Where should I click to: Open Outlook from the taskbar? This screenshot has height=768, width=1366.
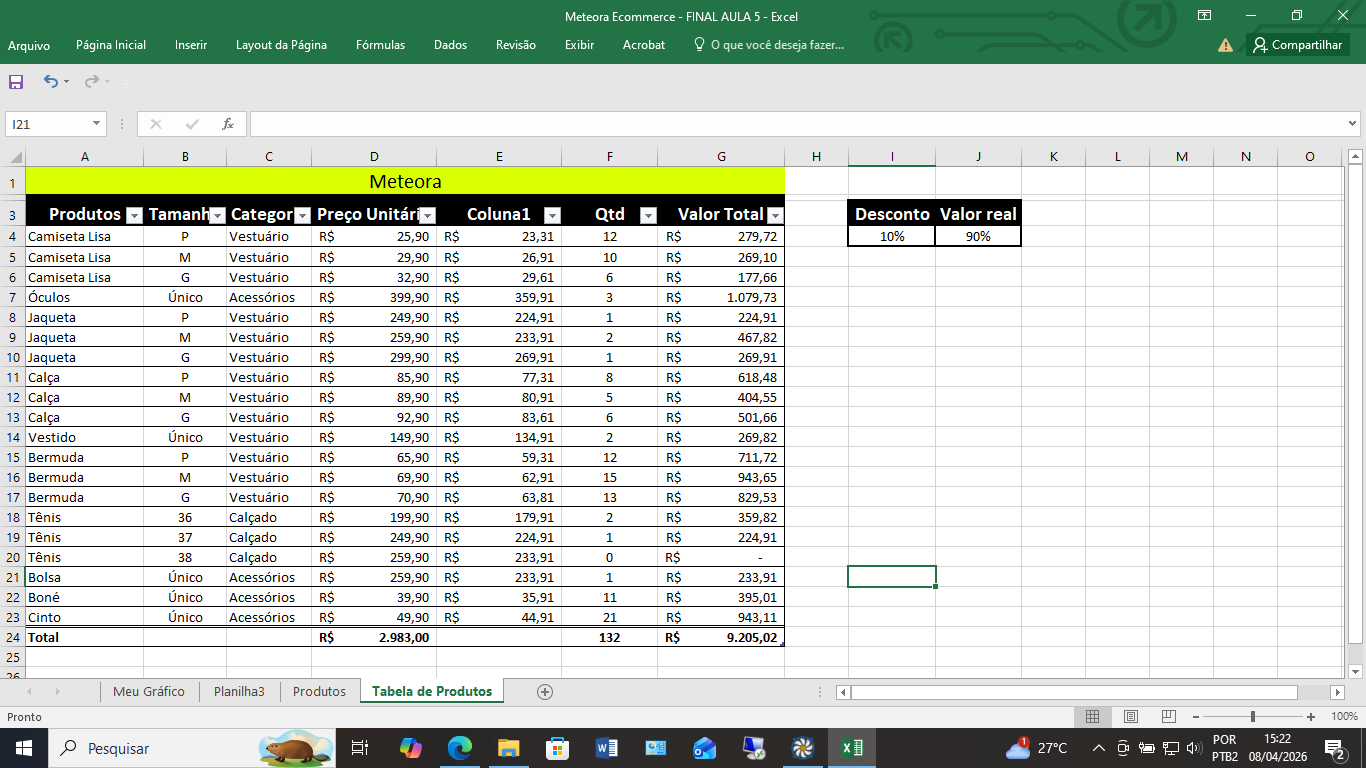tap(704, 748)
